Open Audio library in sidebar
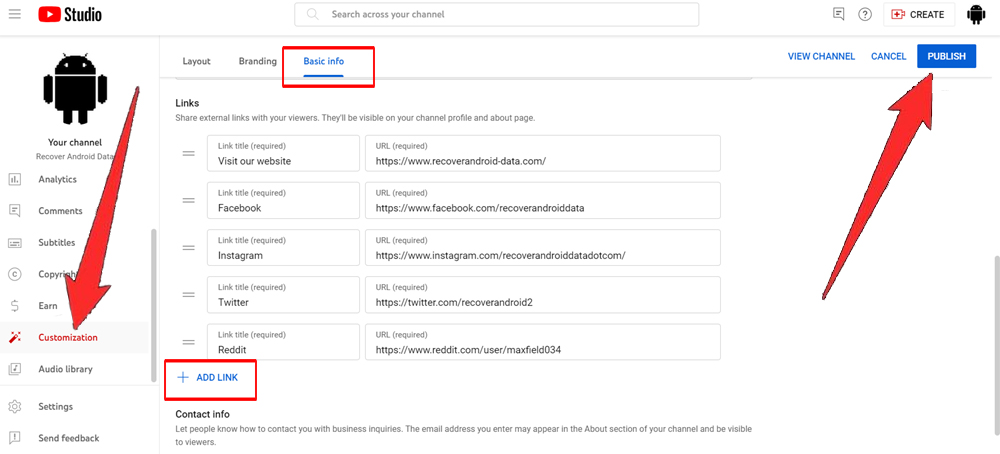Viewport: 1000px width, 454px height. [65, 369]
